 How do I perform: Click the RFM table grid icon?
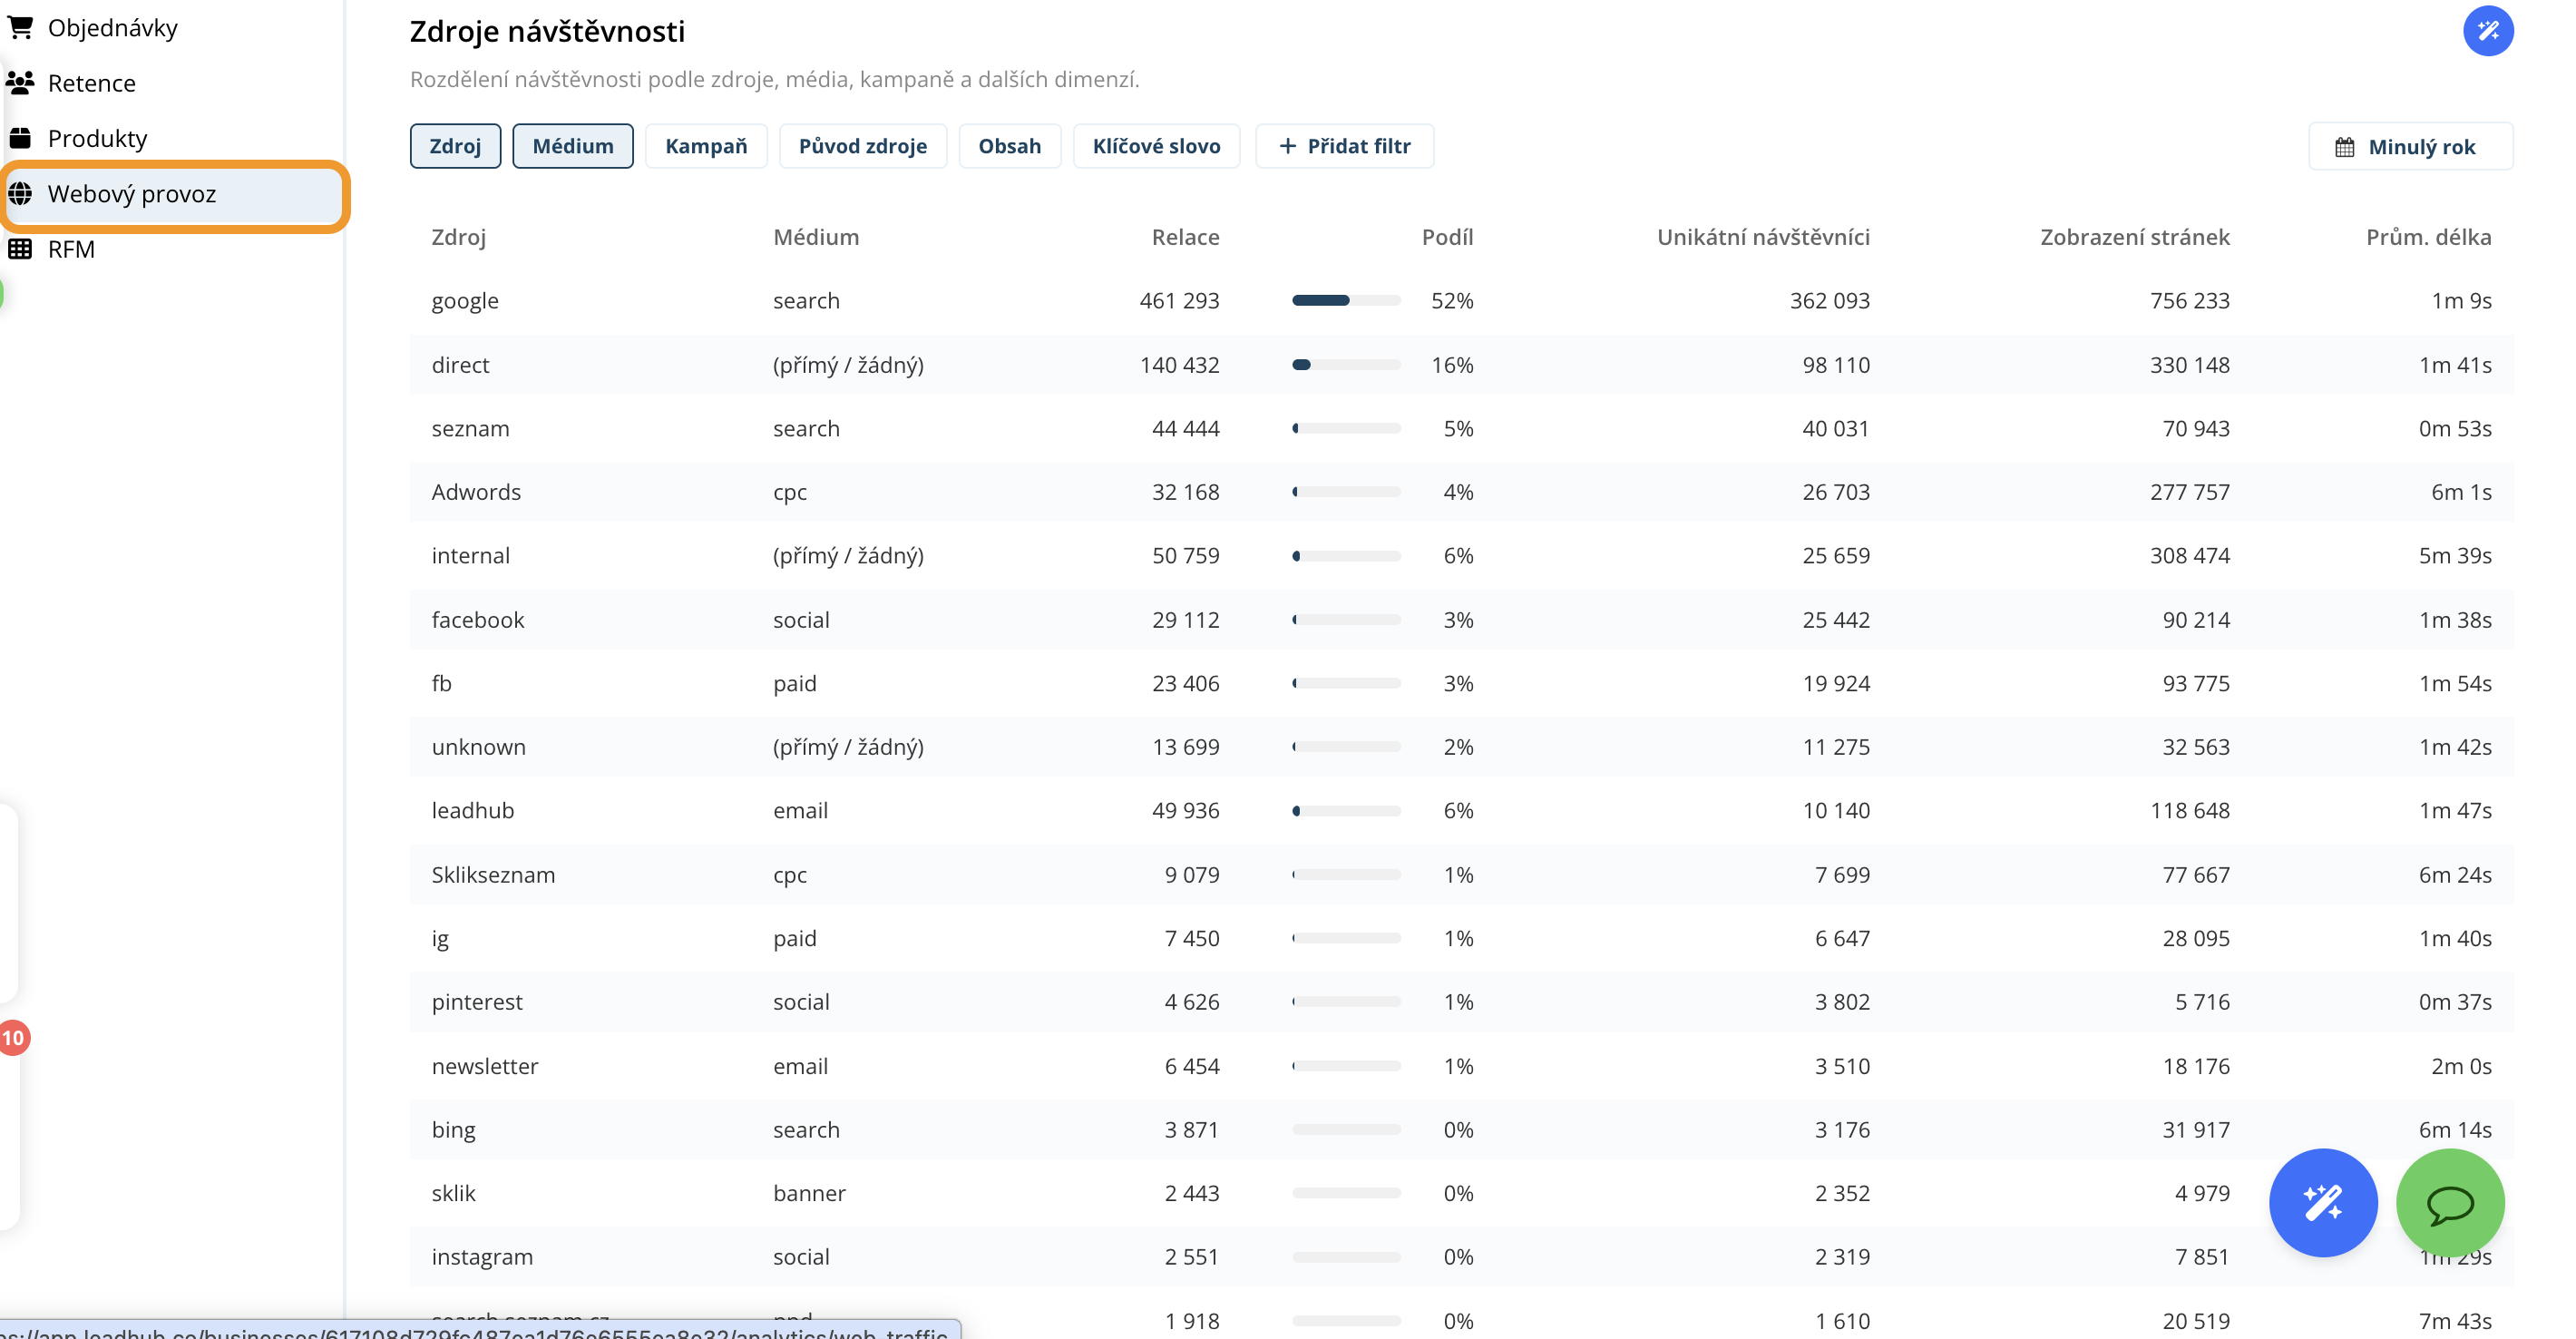coord(20,249)
